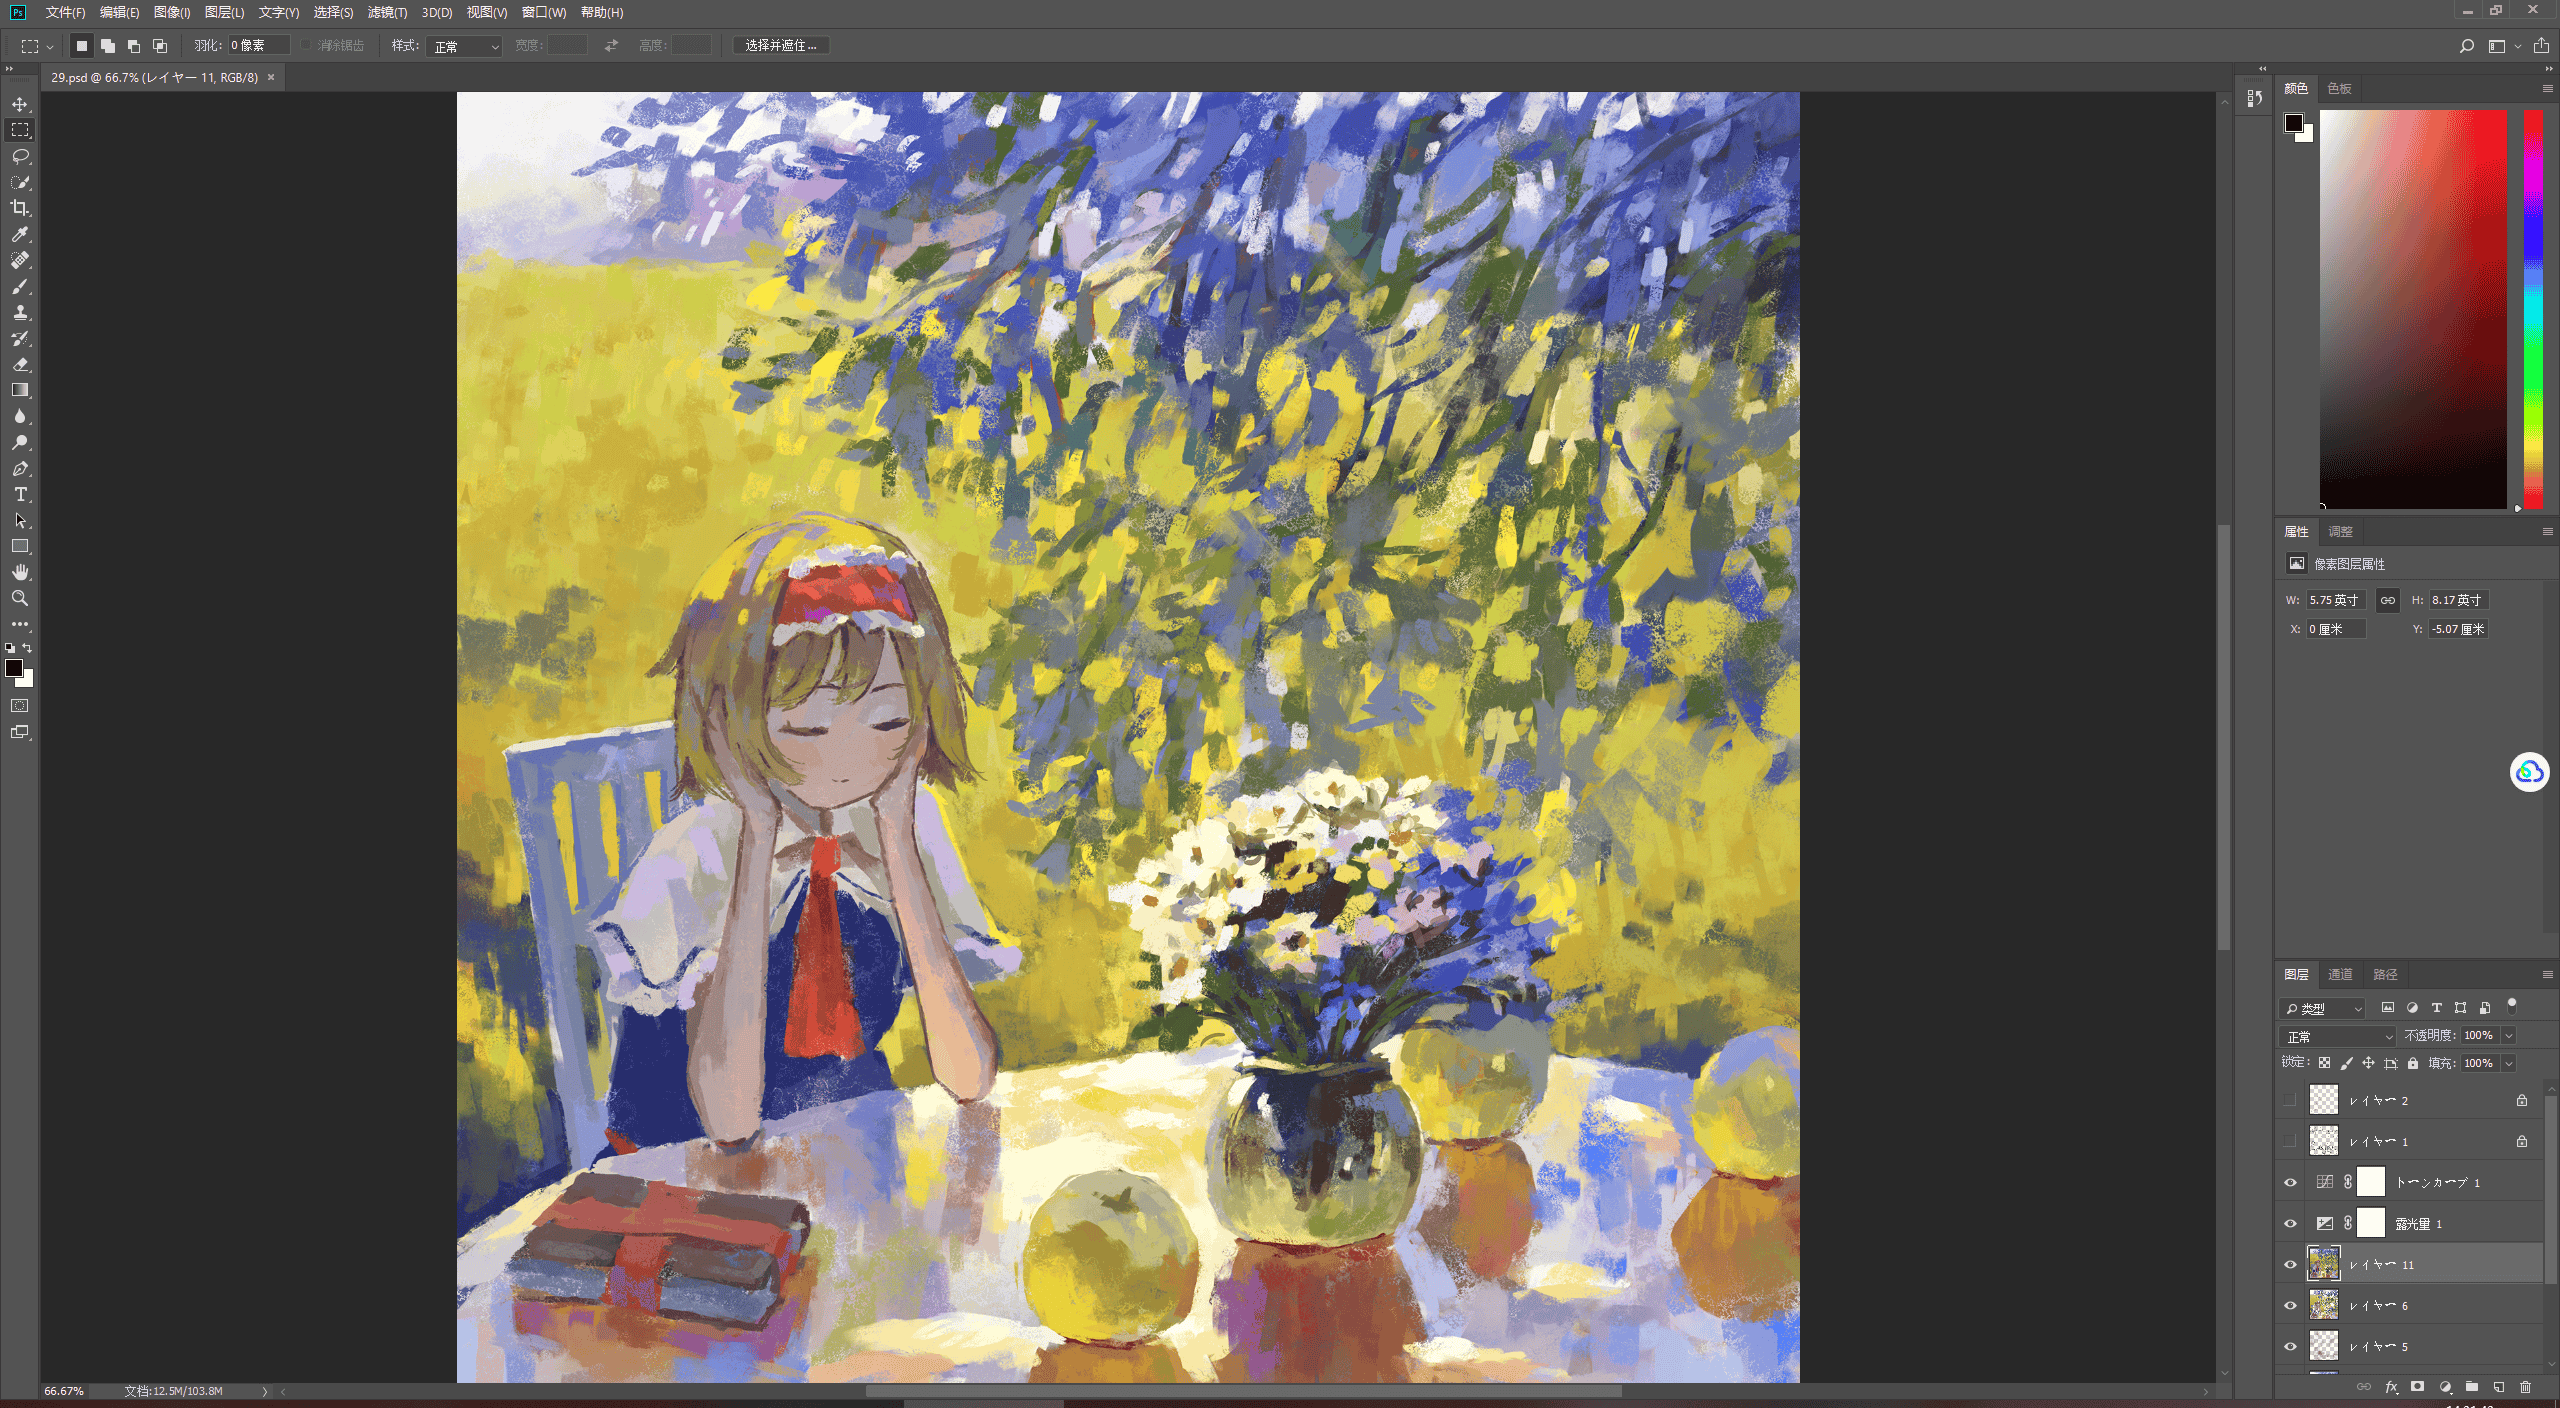Select the Gradient tool

click(x=20, y=390)
